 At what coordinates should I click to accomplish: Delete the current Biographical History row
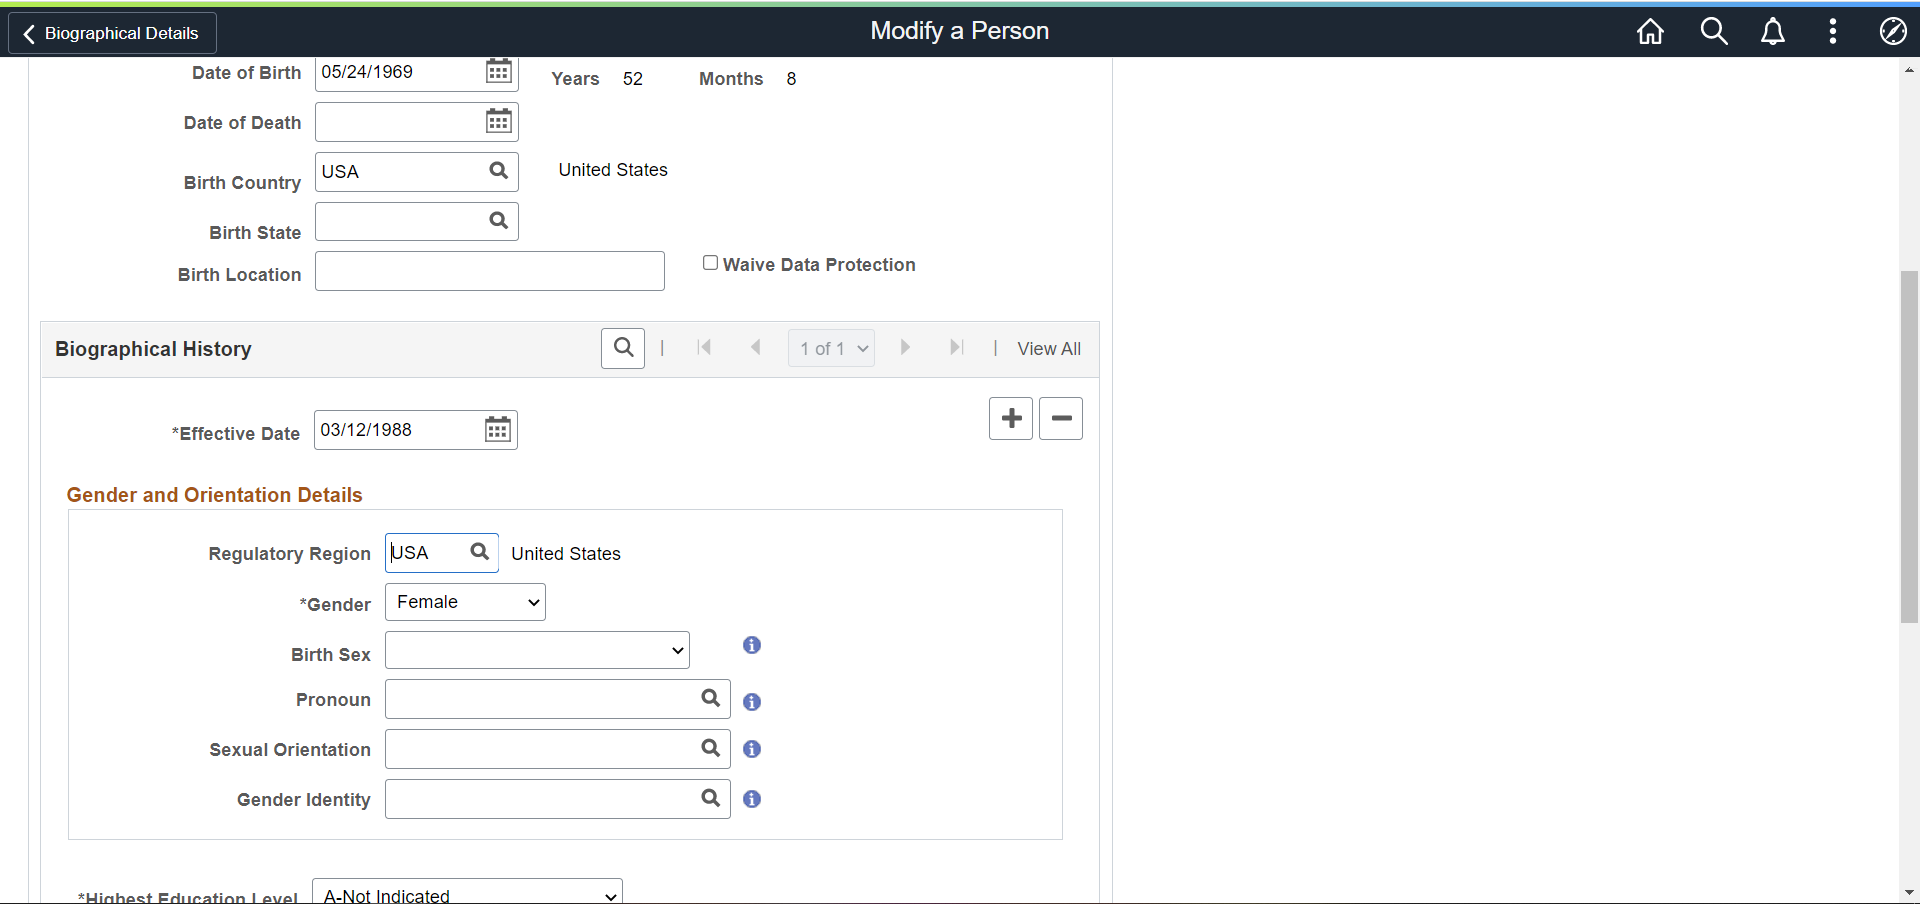[1060, 418]
